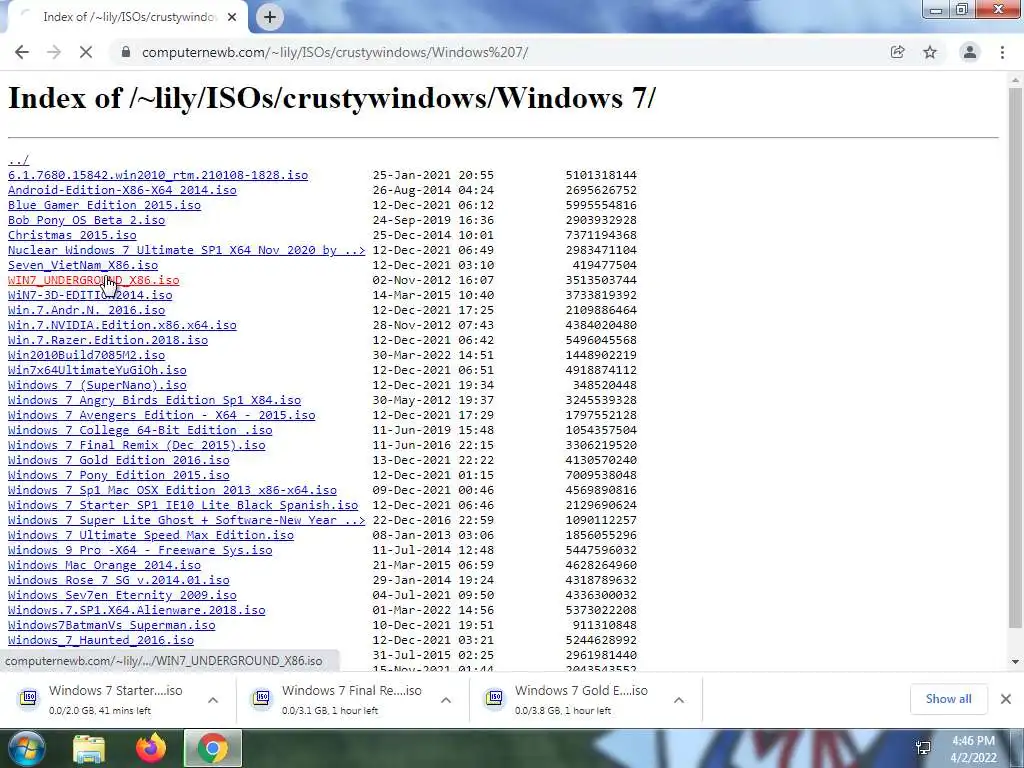Download WiN7-3D-EDITION 2014.iso

click(90, 295)
